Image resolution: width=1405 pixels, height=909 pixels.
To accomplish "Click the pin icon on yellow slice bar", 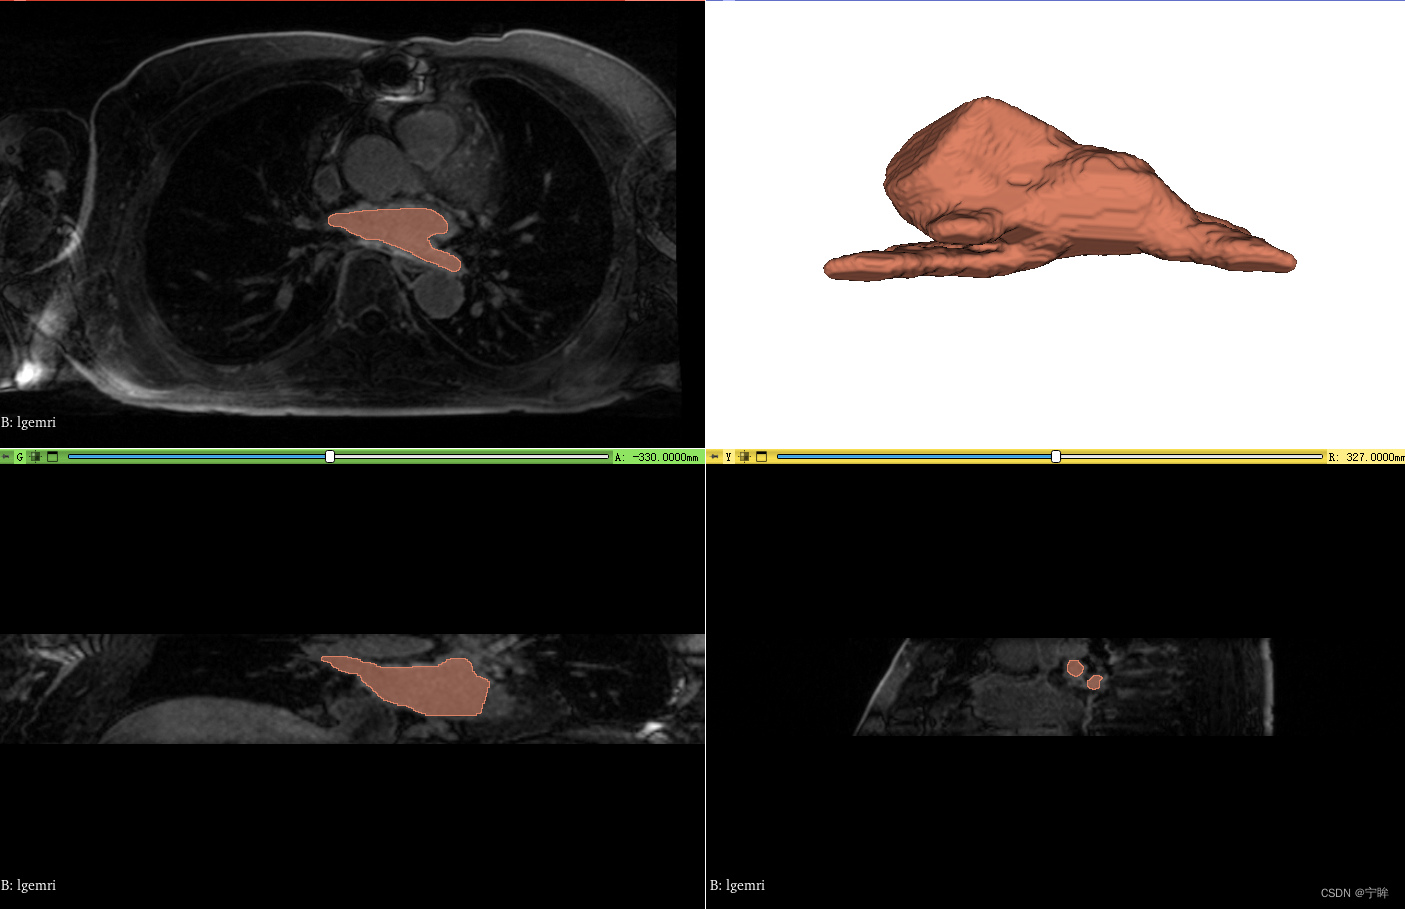I will tap(714, 457).
